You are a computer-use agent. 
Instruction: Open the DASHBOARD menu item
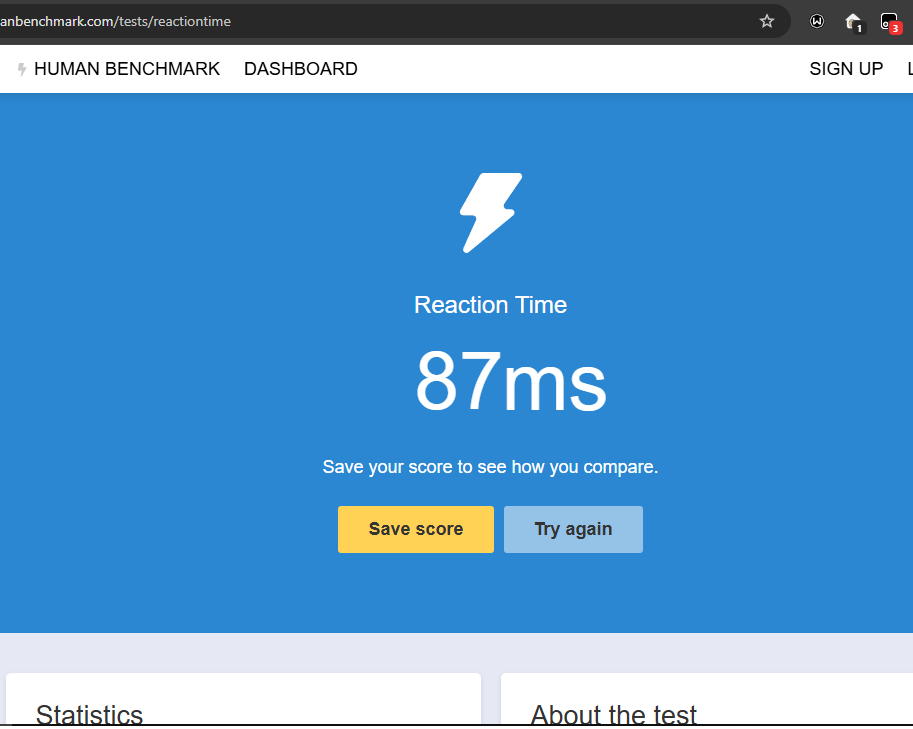[x=300, y=69]
